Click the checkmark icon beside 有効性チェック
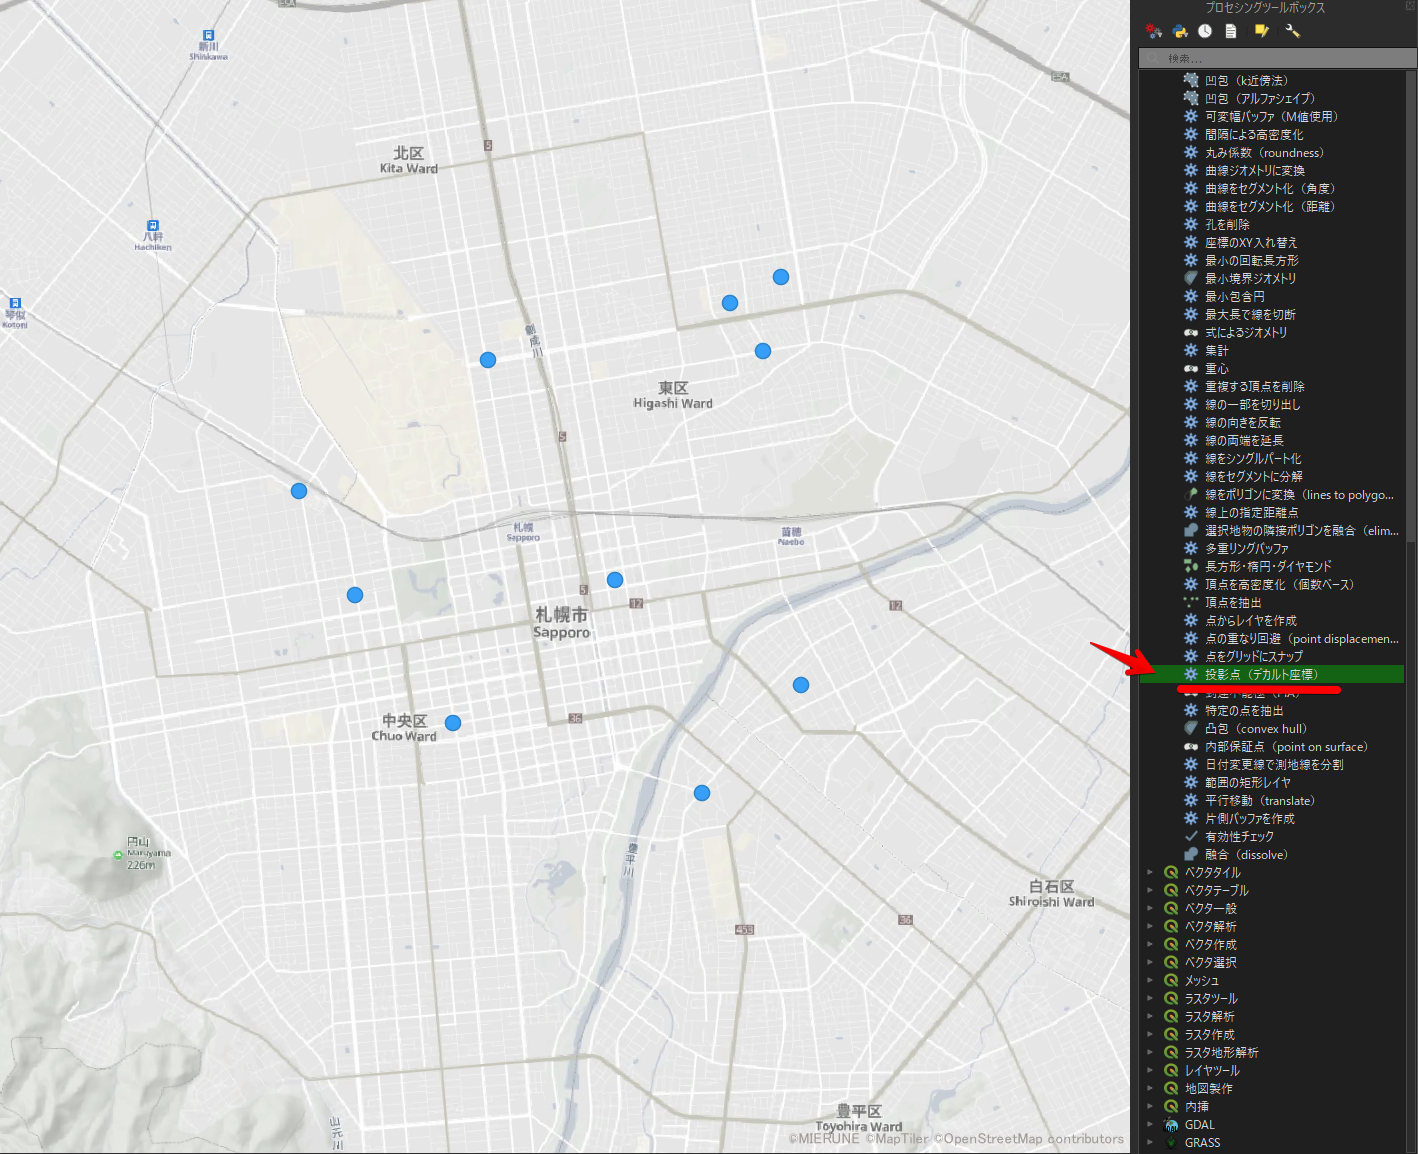 point(1191,836)
